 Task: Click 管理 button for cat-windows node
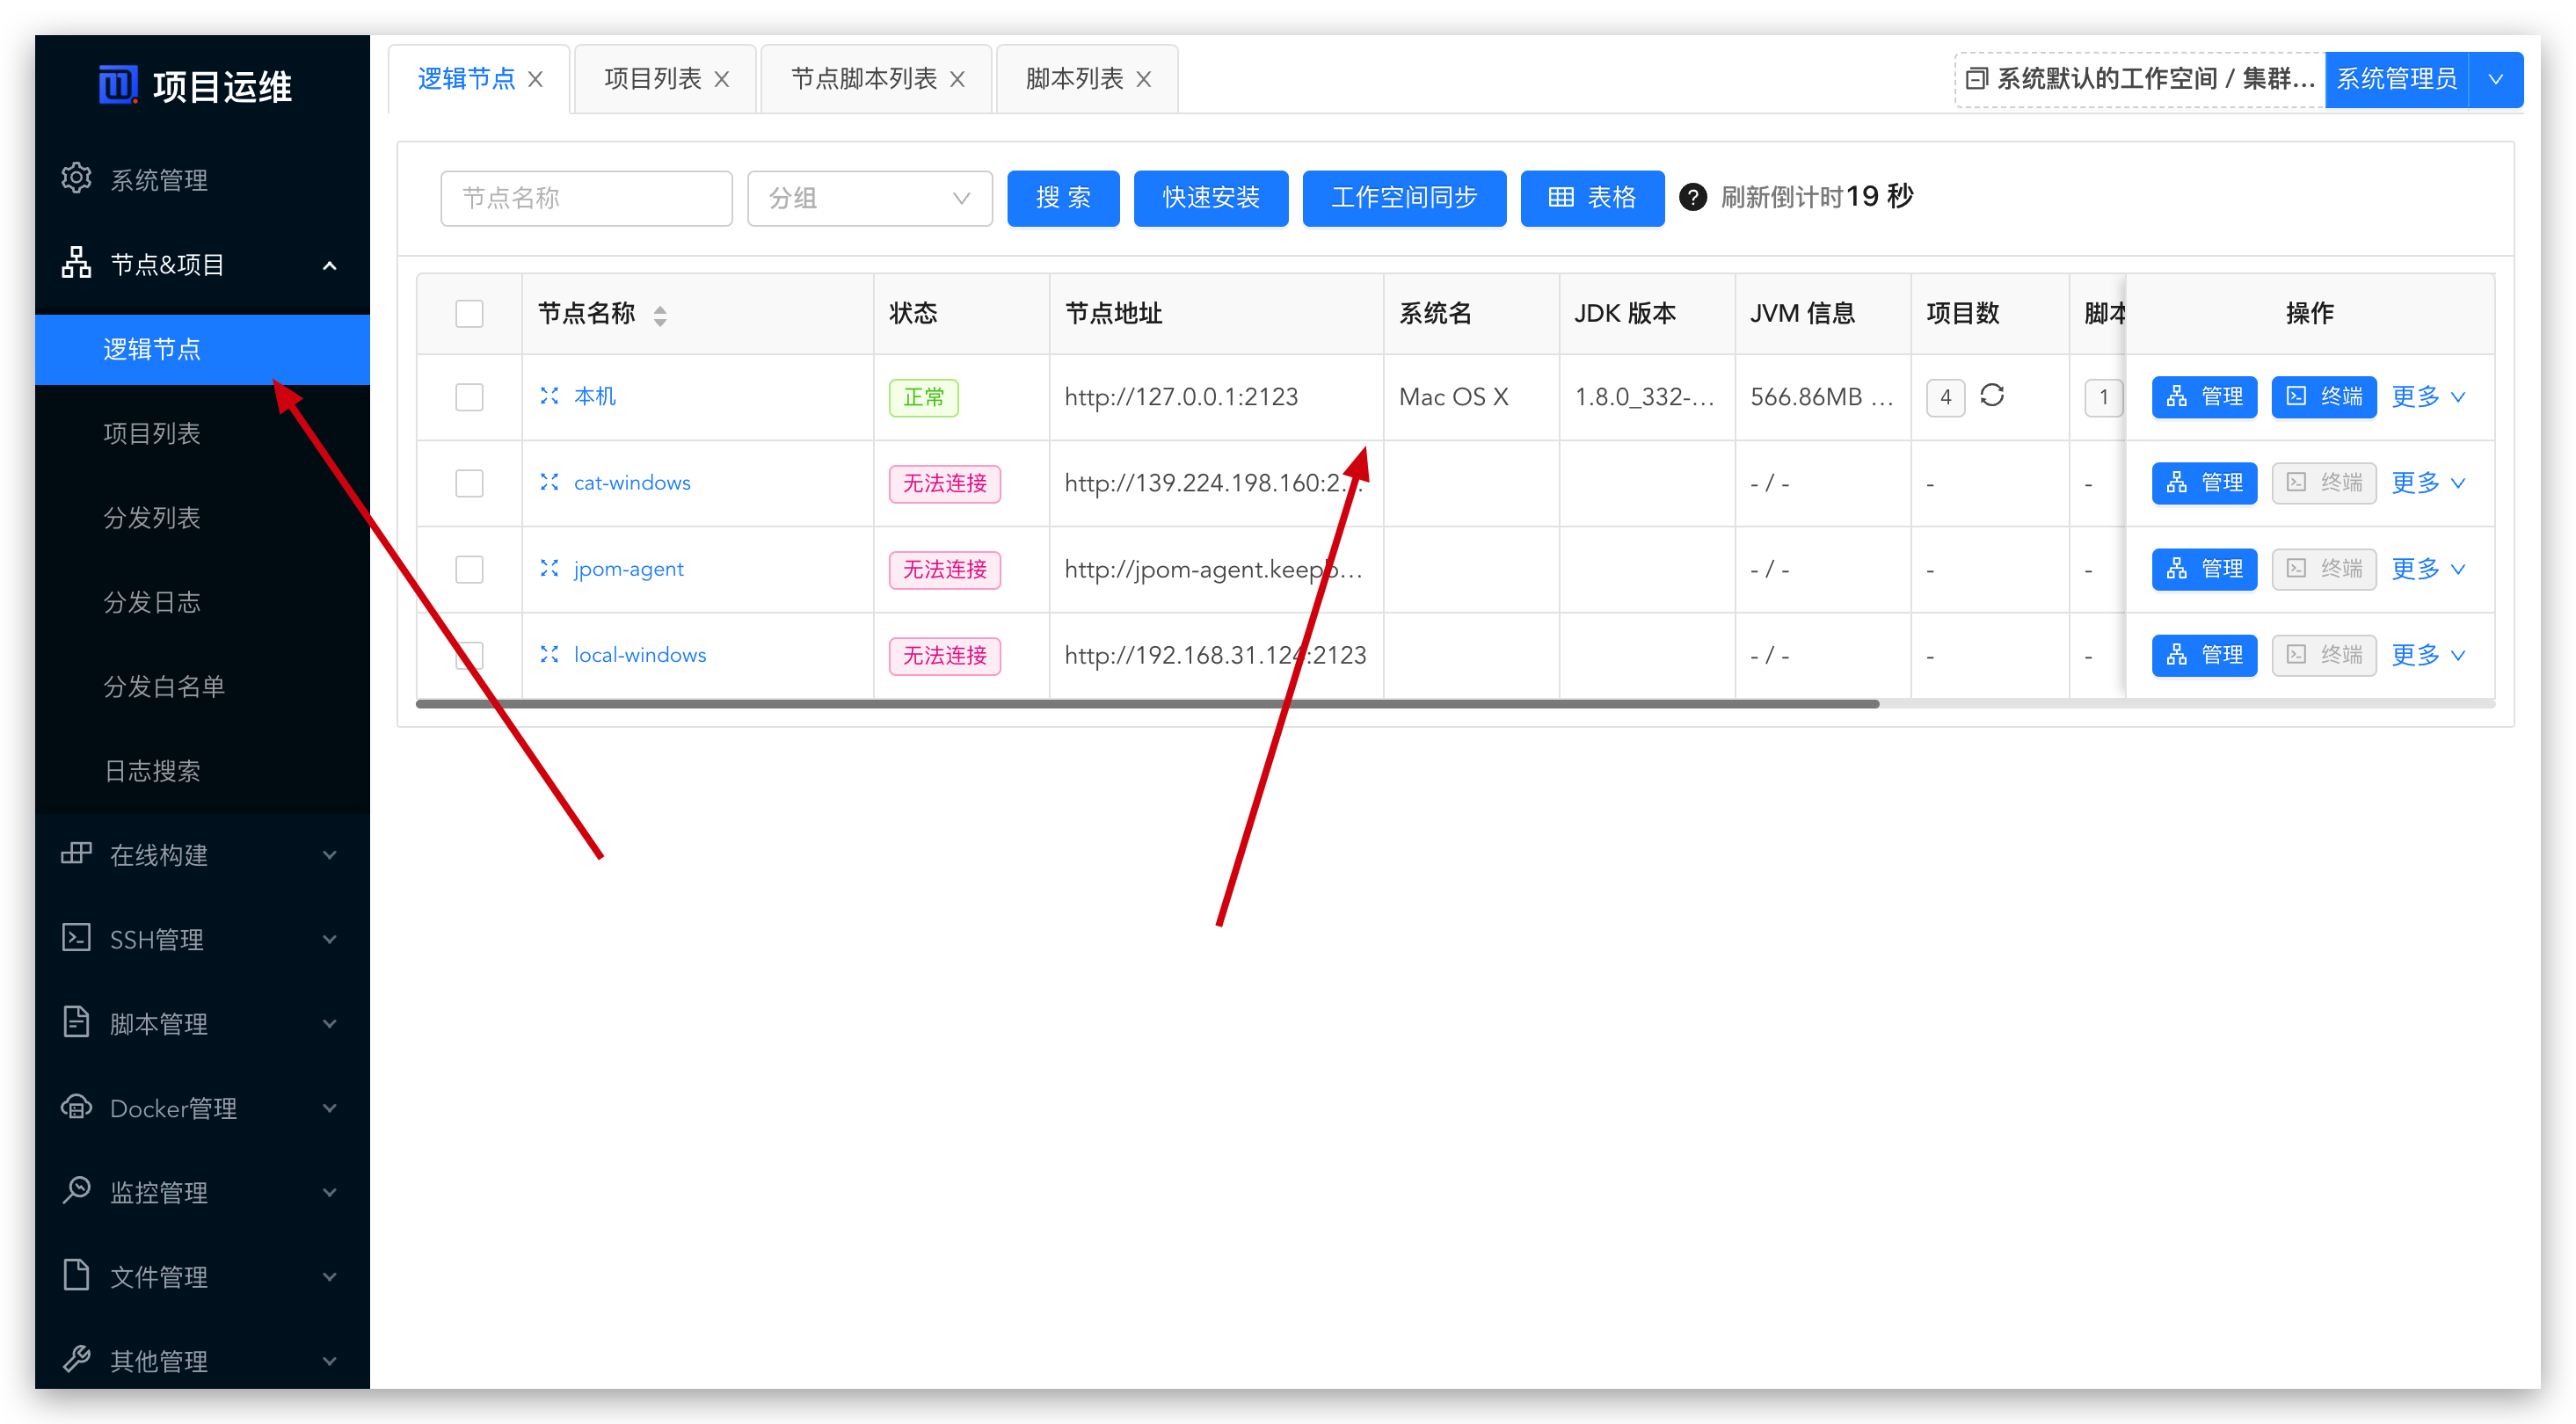(x=2204, y=483)
